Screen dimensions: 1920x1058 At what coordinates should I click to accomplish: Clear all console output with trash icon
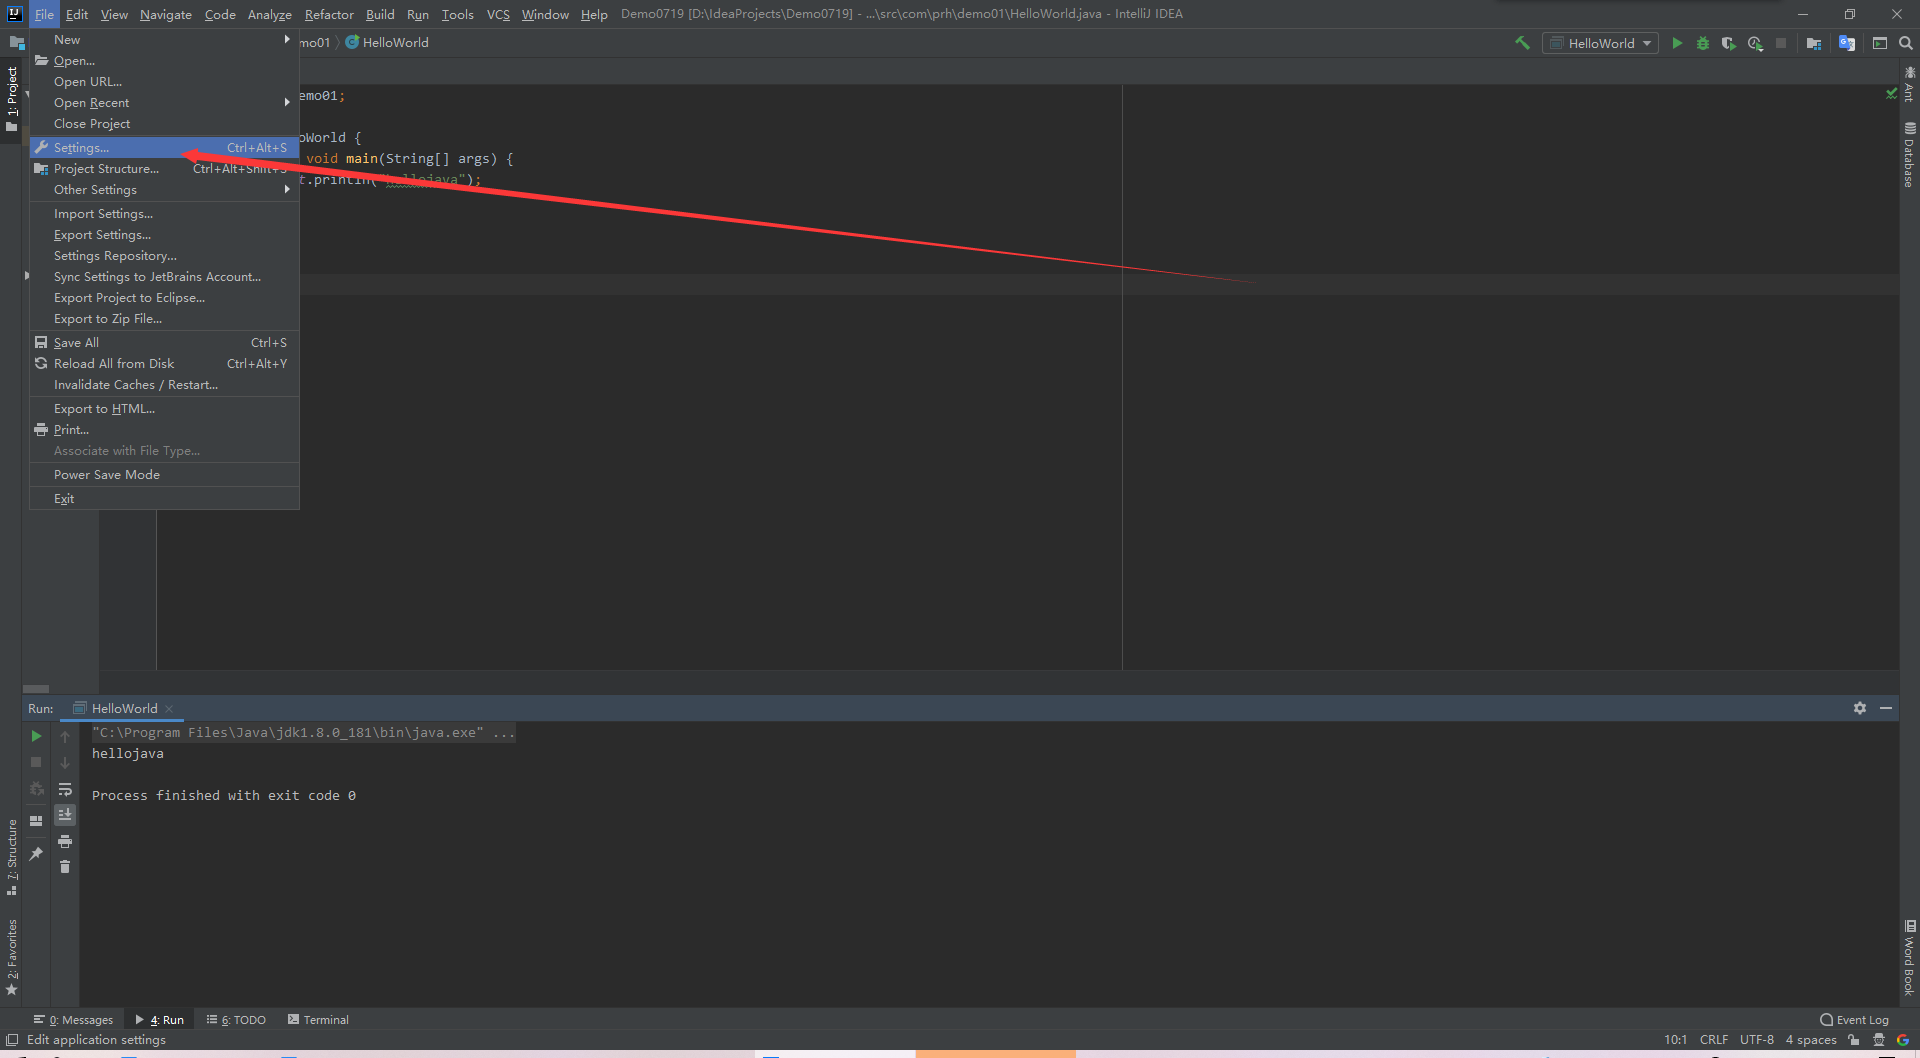[65, 867]
